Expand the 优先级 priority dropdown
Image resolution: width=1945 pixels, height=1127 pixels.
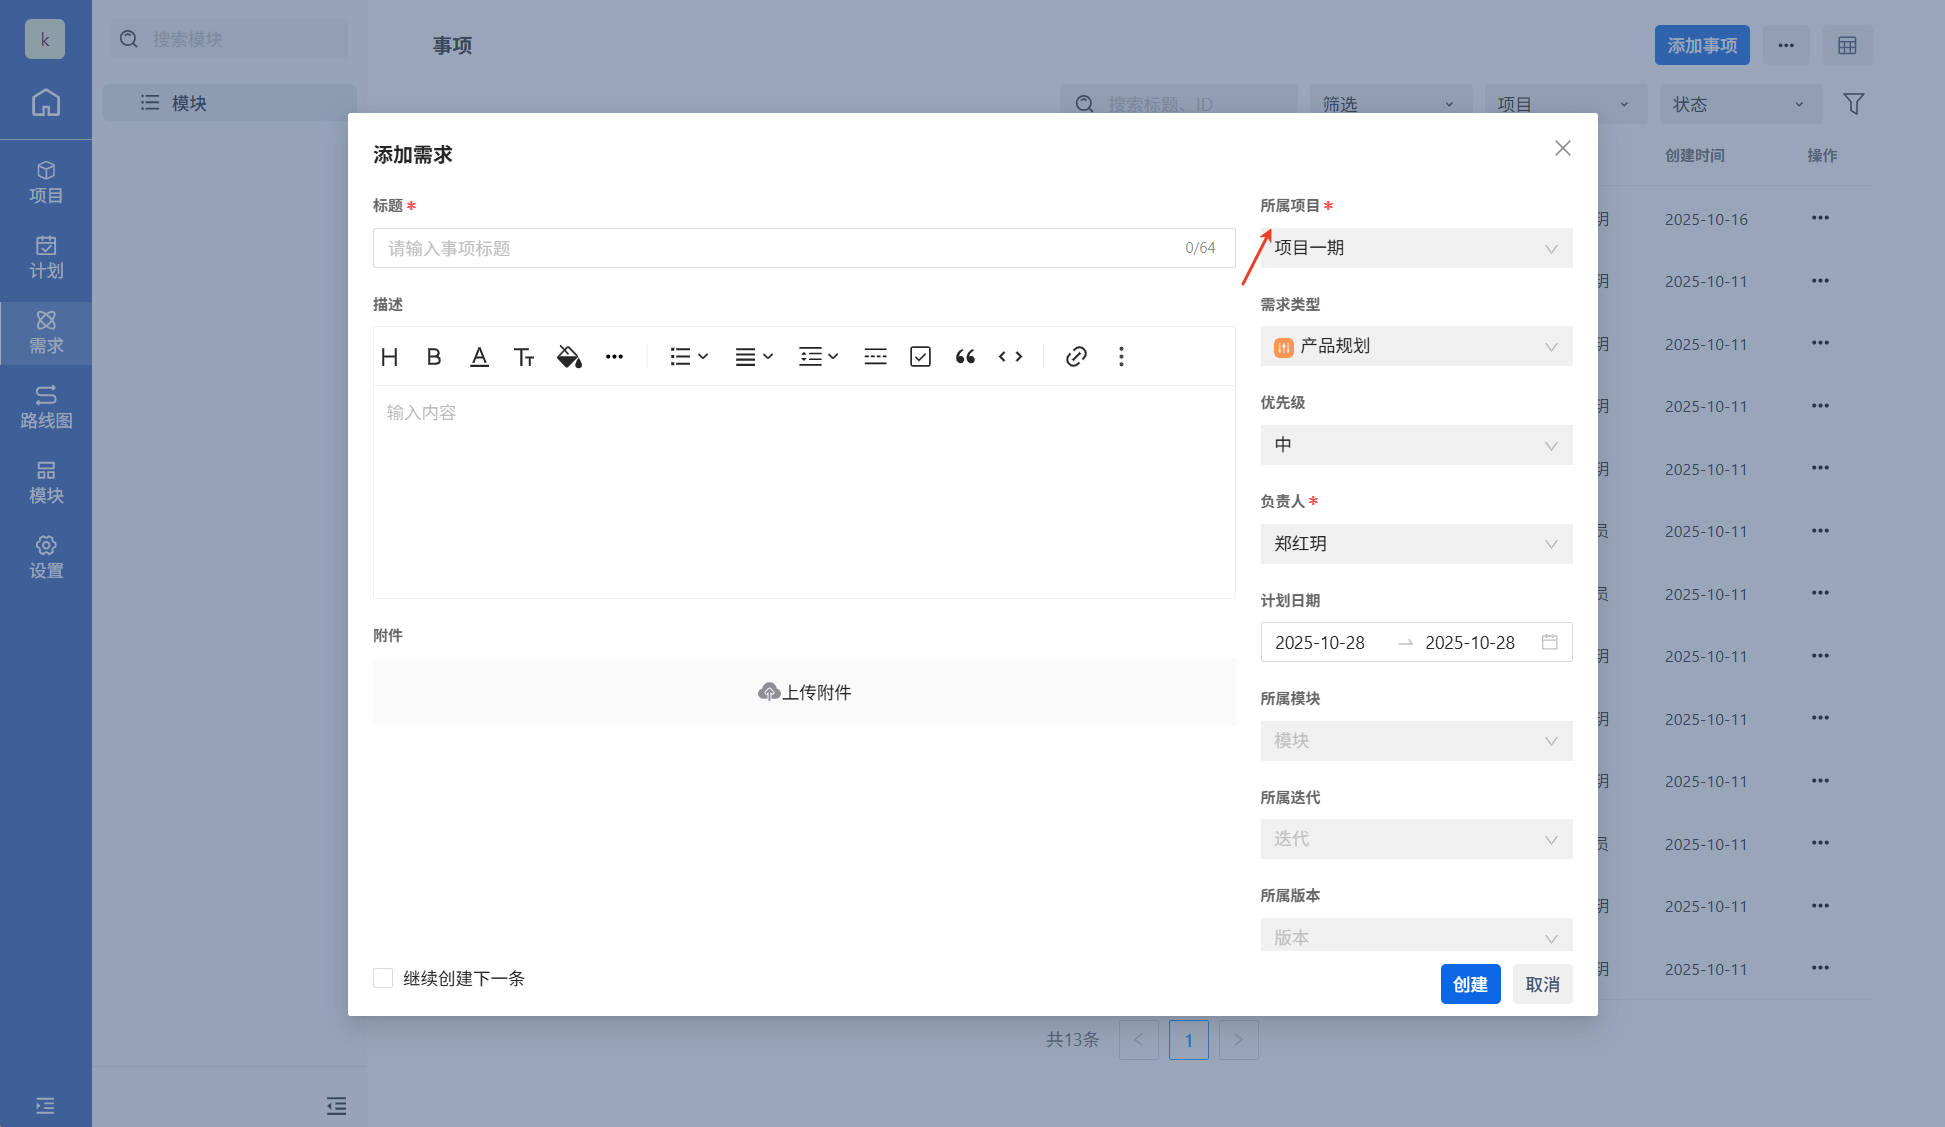pyautogui.click(x=1415, y=445)
